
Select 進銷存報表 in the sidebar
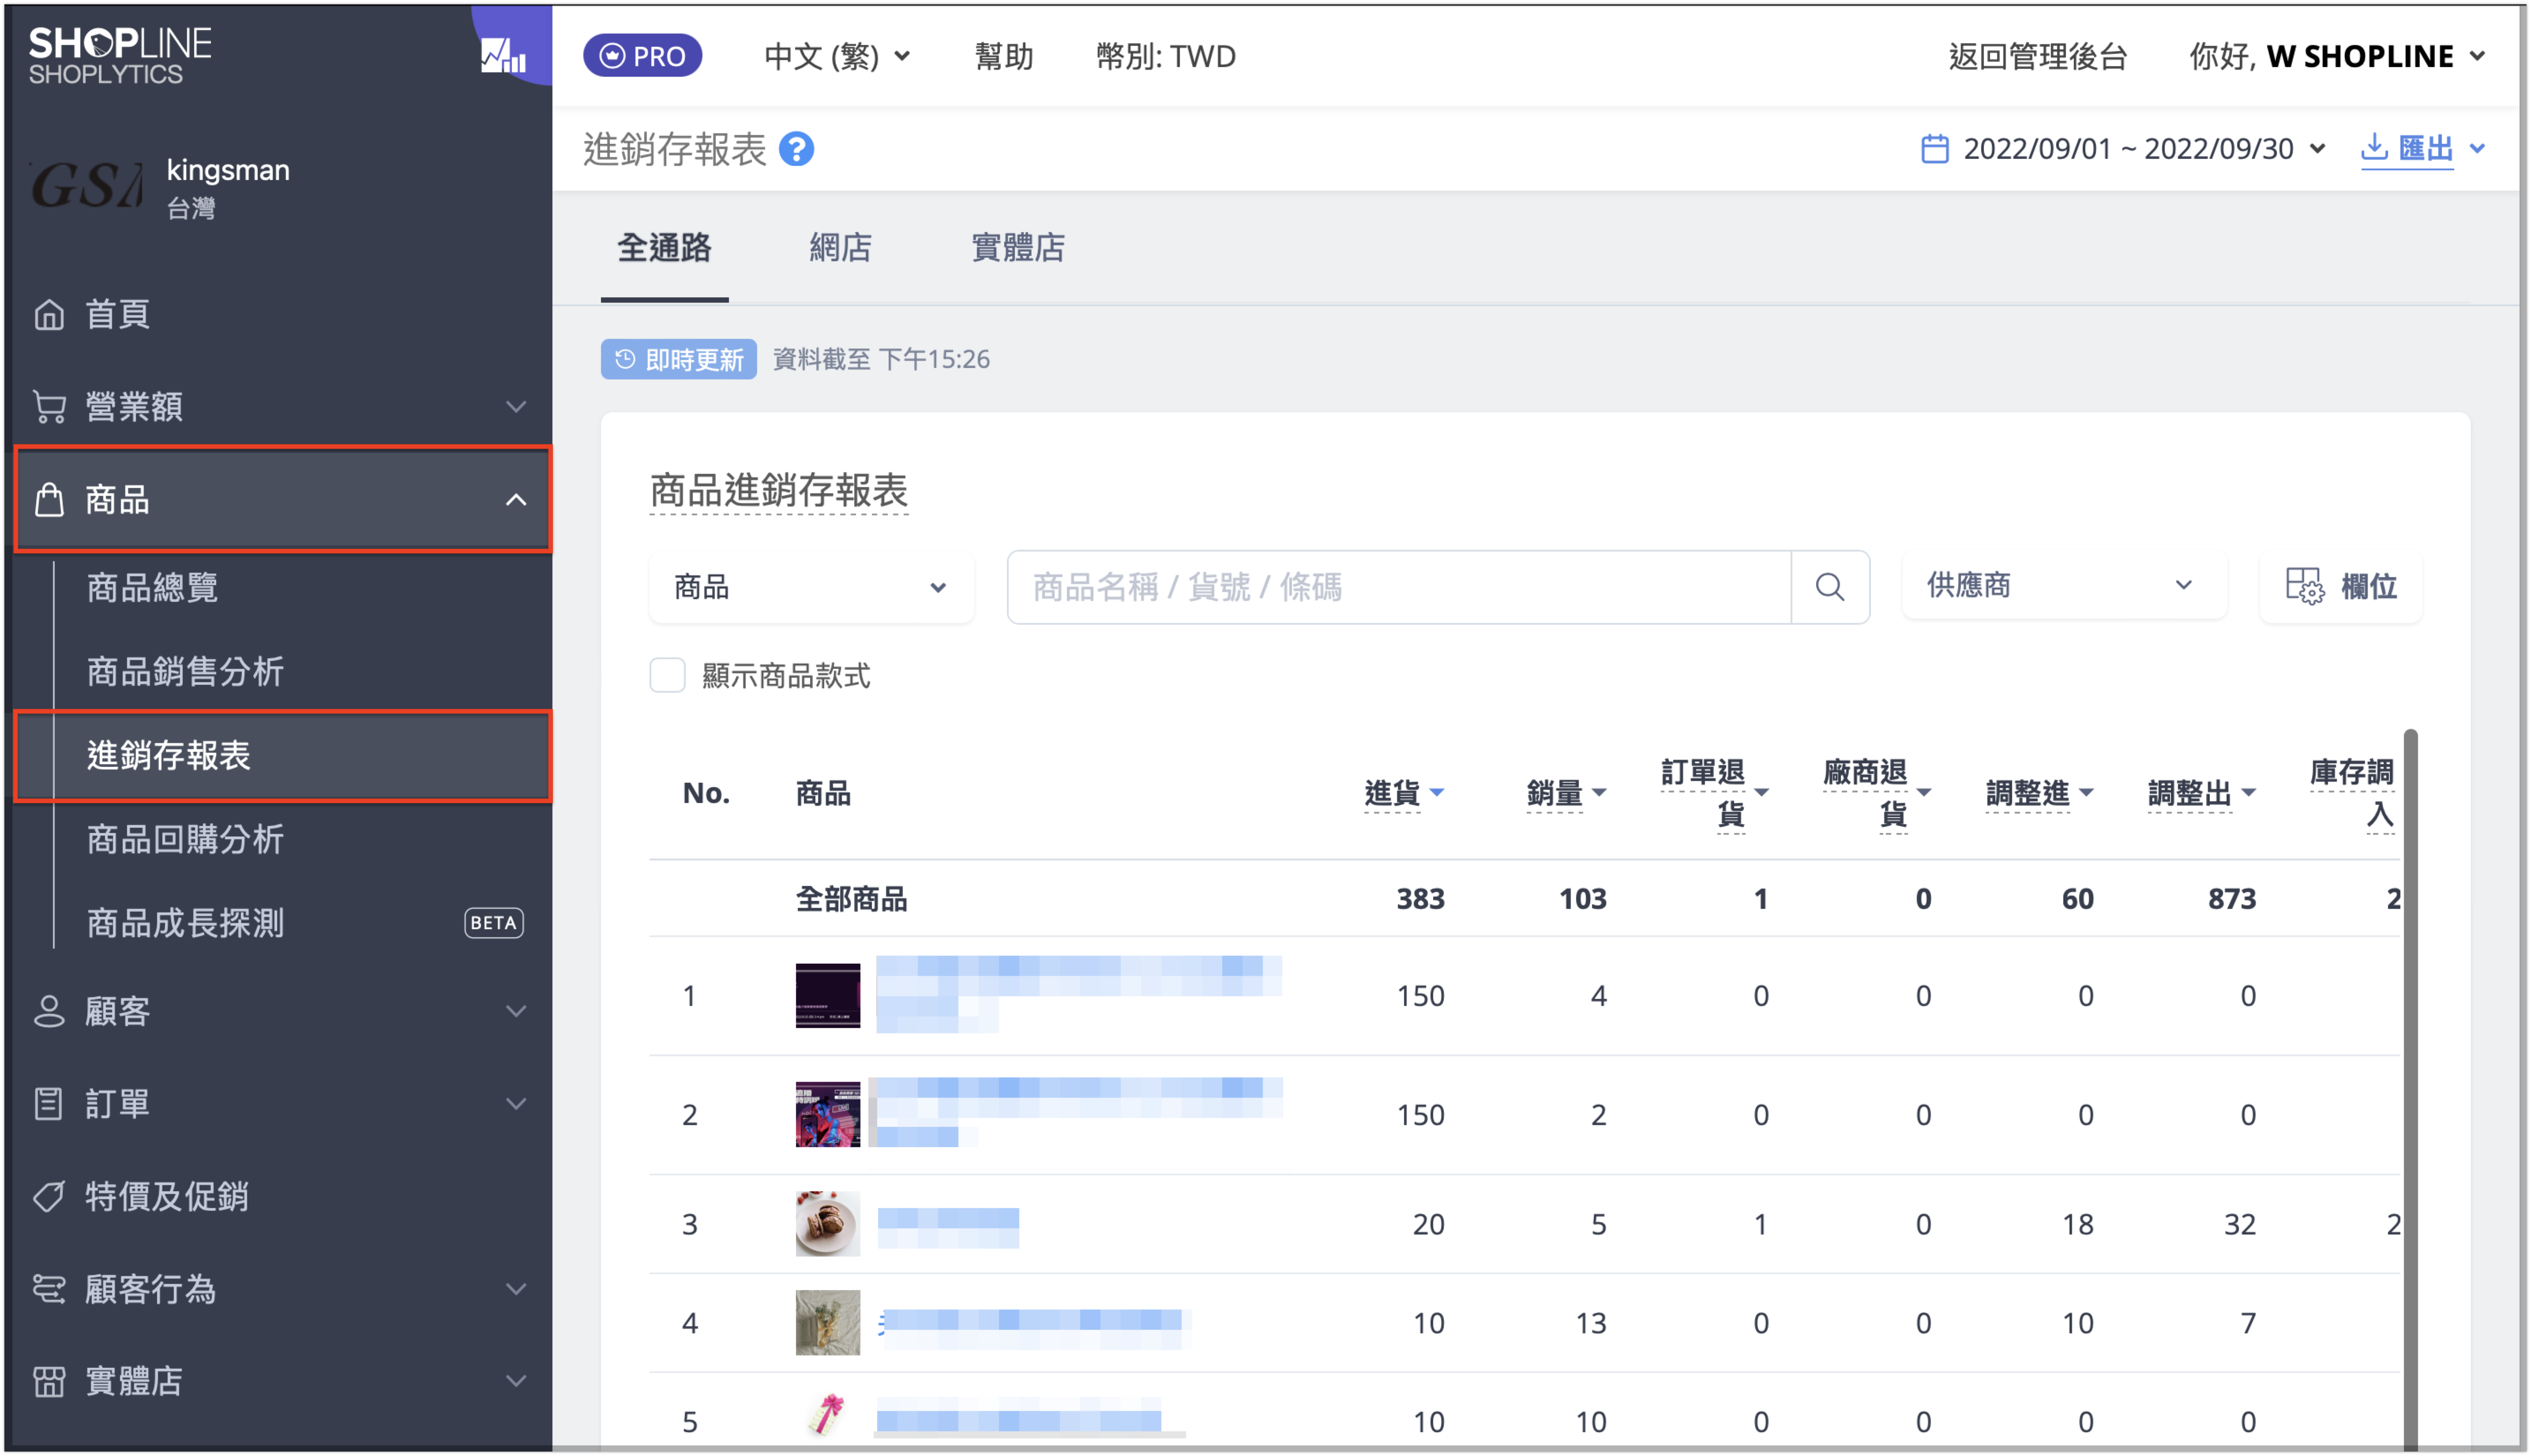pos(283,755)
